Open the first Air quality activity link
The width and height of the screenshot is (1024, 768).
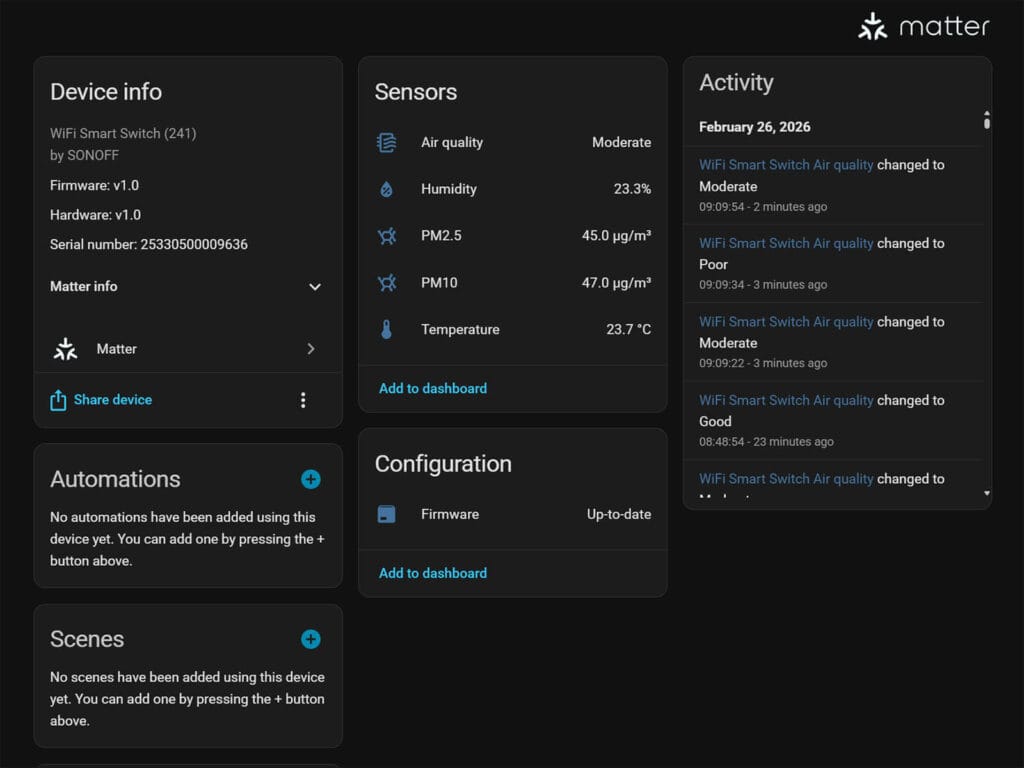[x=786, y=165]
